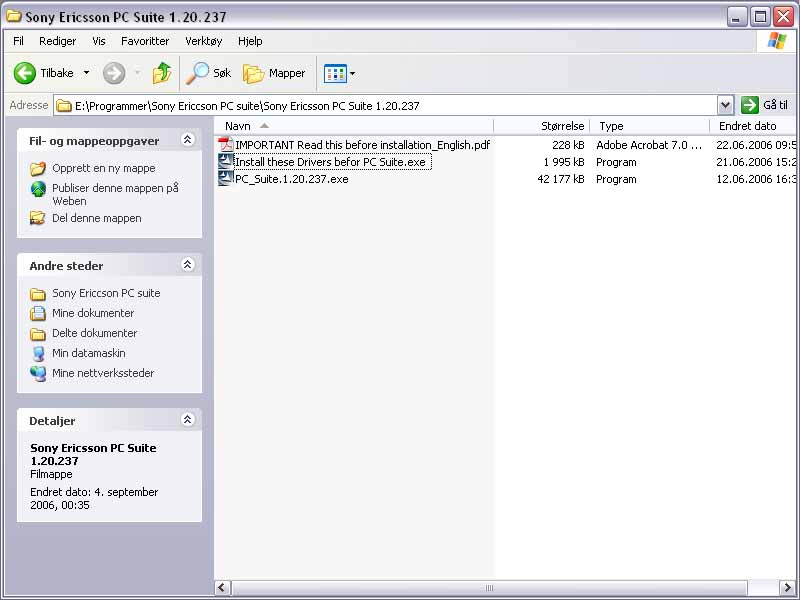Click the installer icon of Install these Drivers
This screenshot has height=600, width=800.
[x=226, y=162]
